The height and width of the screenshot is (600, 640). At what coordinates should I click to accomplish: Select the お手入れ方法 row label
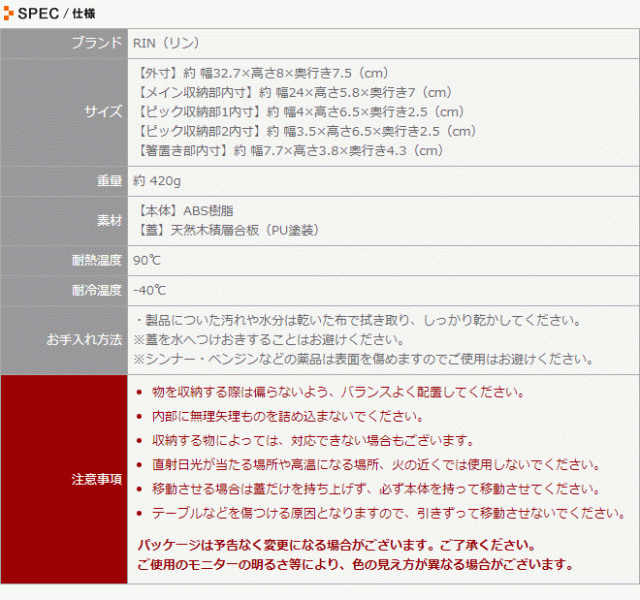pyautogui.click(x=85, y=339)
